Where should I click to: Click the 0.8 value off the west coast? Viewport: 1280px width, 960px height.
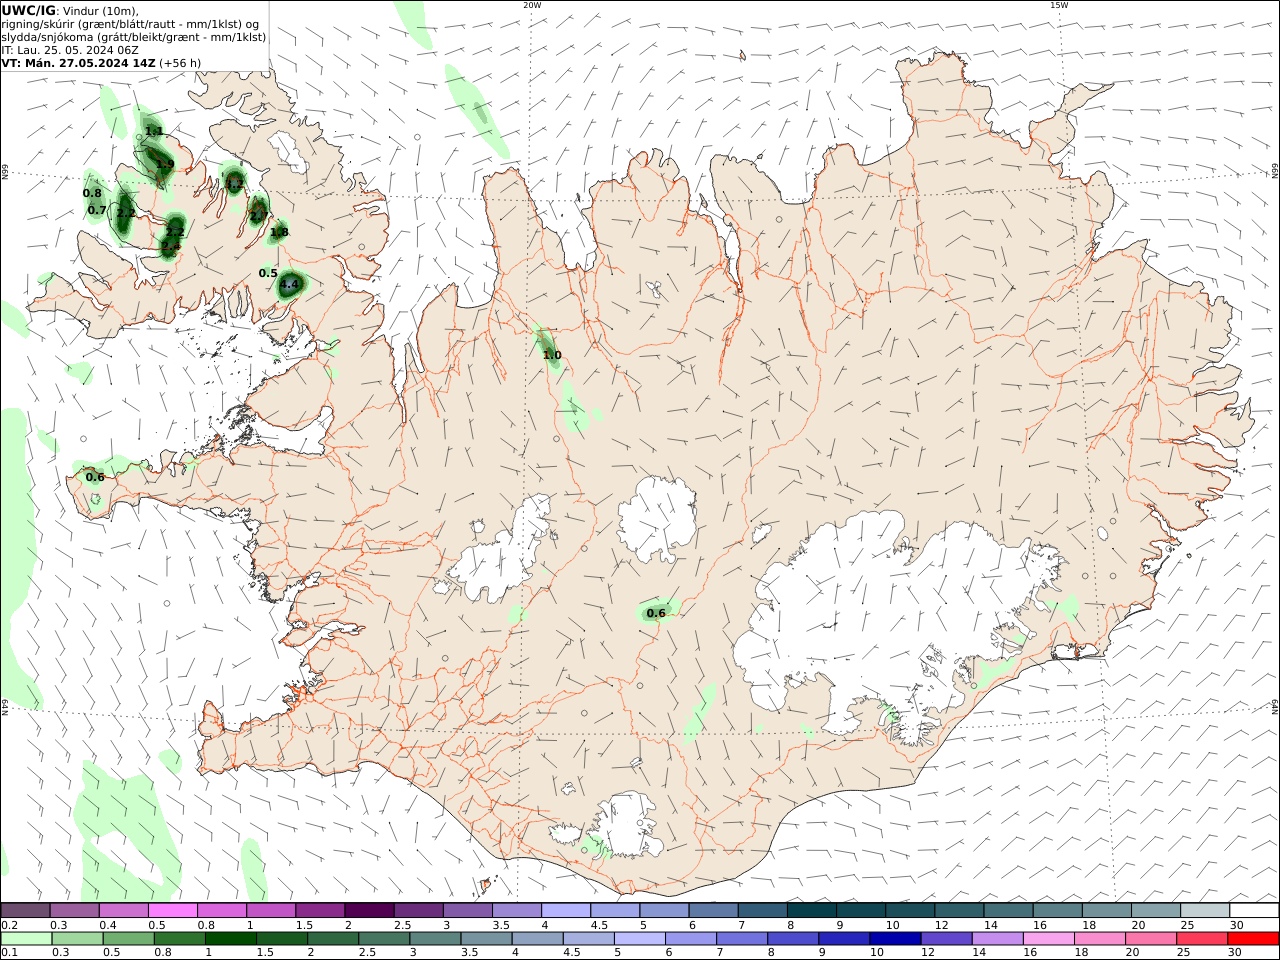coord(92,193)
